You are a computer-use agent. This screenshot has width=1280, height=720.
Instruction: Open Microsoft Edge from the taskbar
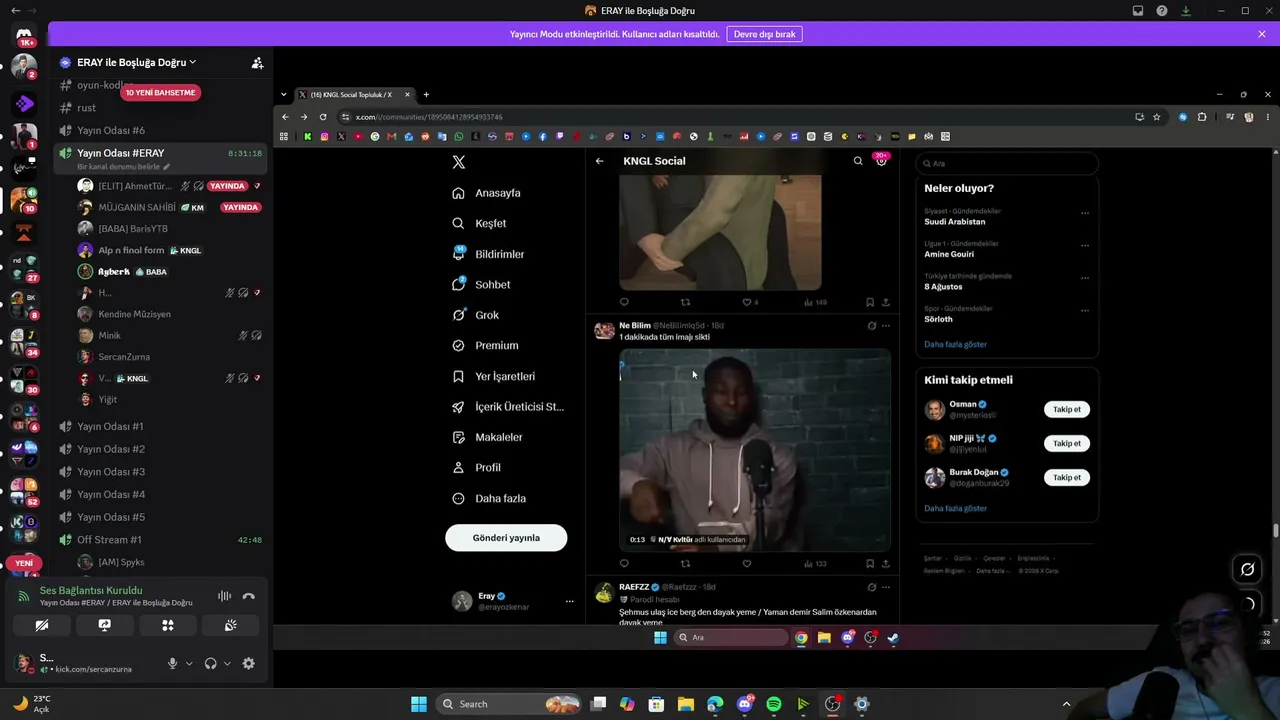pyautogui.click(x=715, y=704)
